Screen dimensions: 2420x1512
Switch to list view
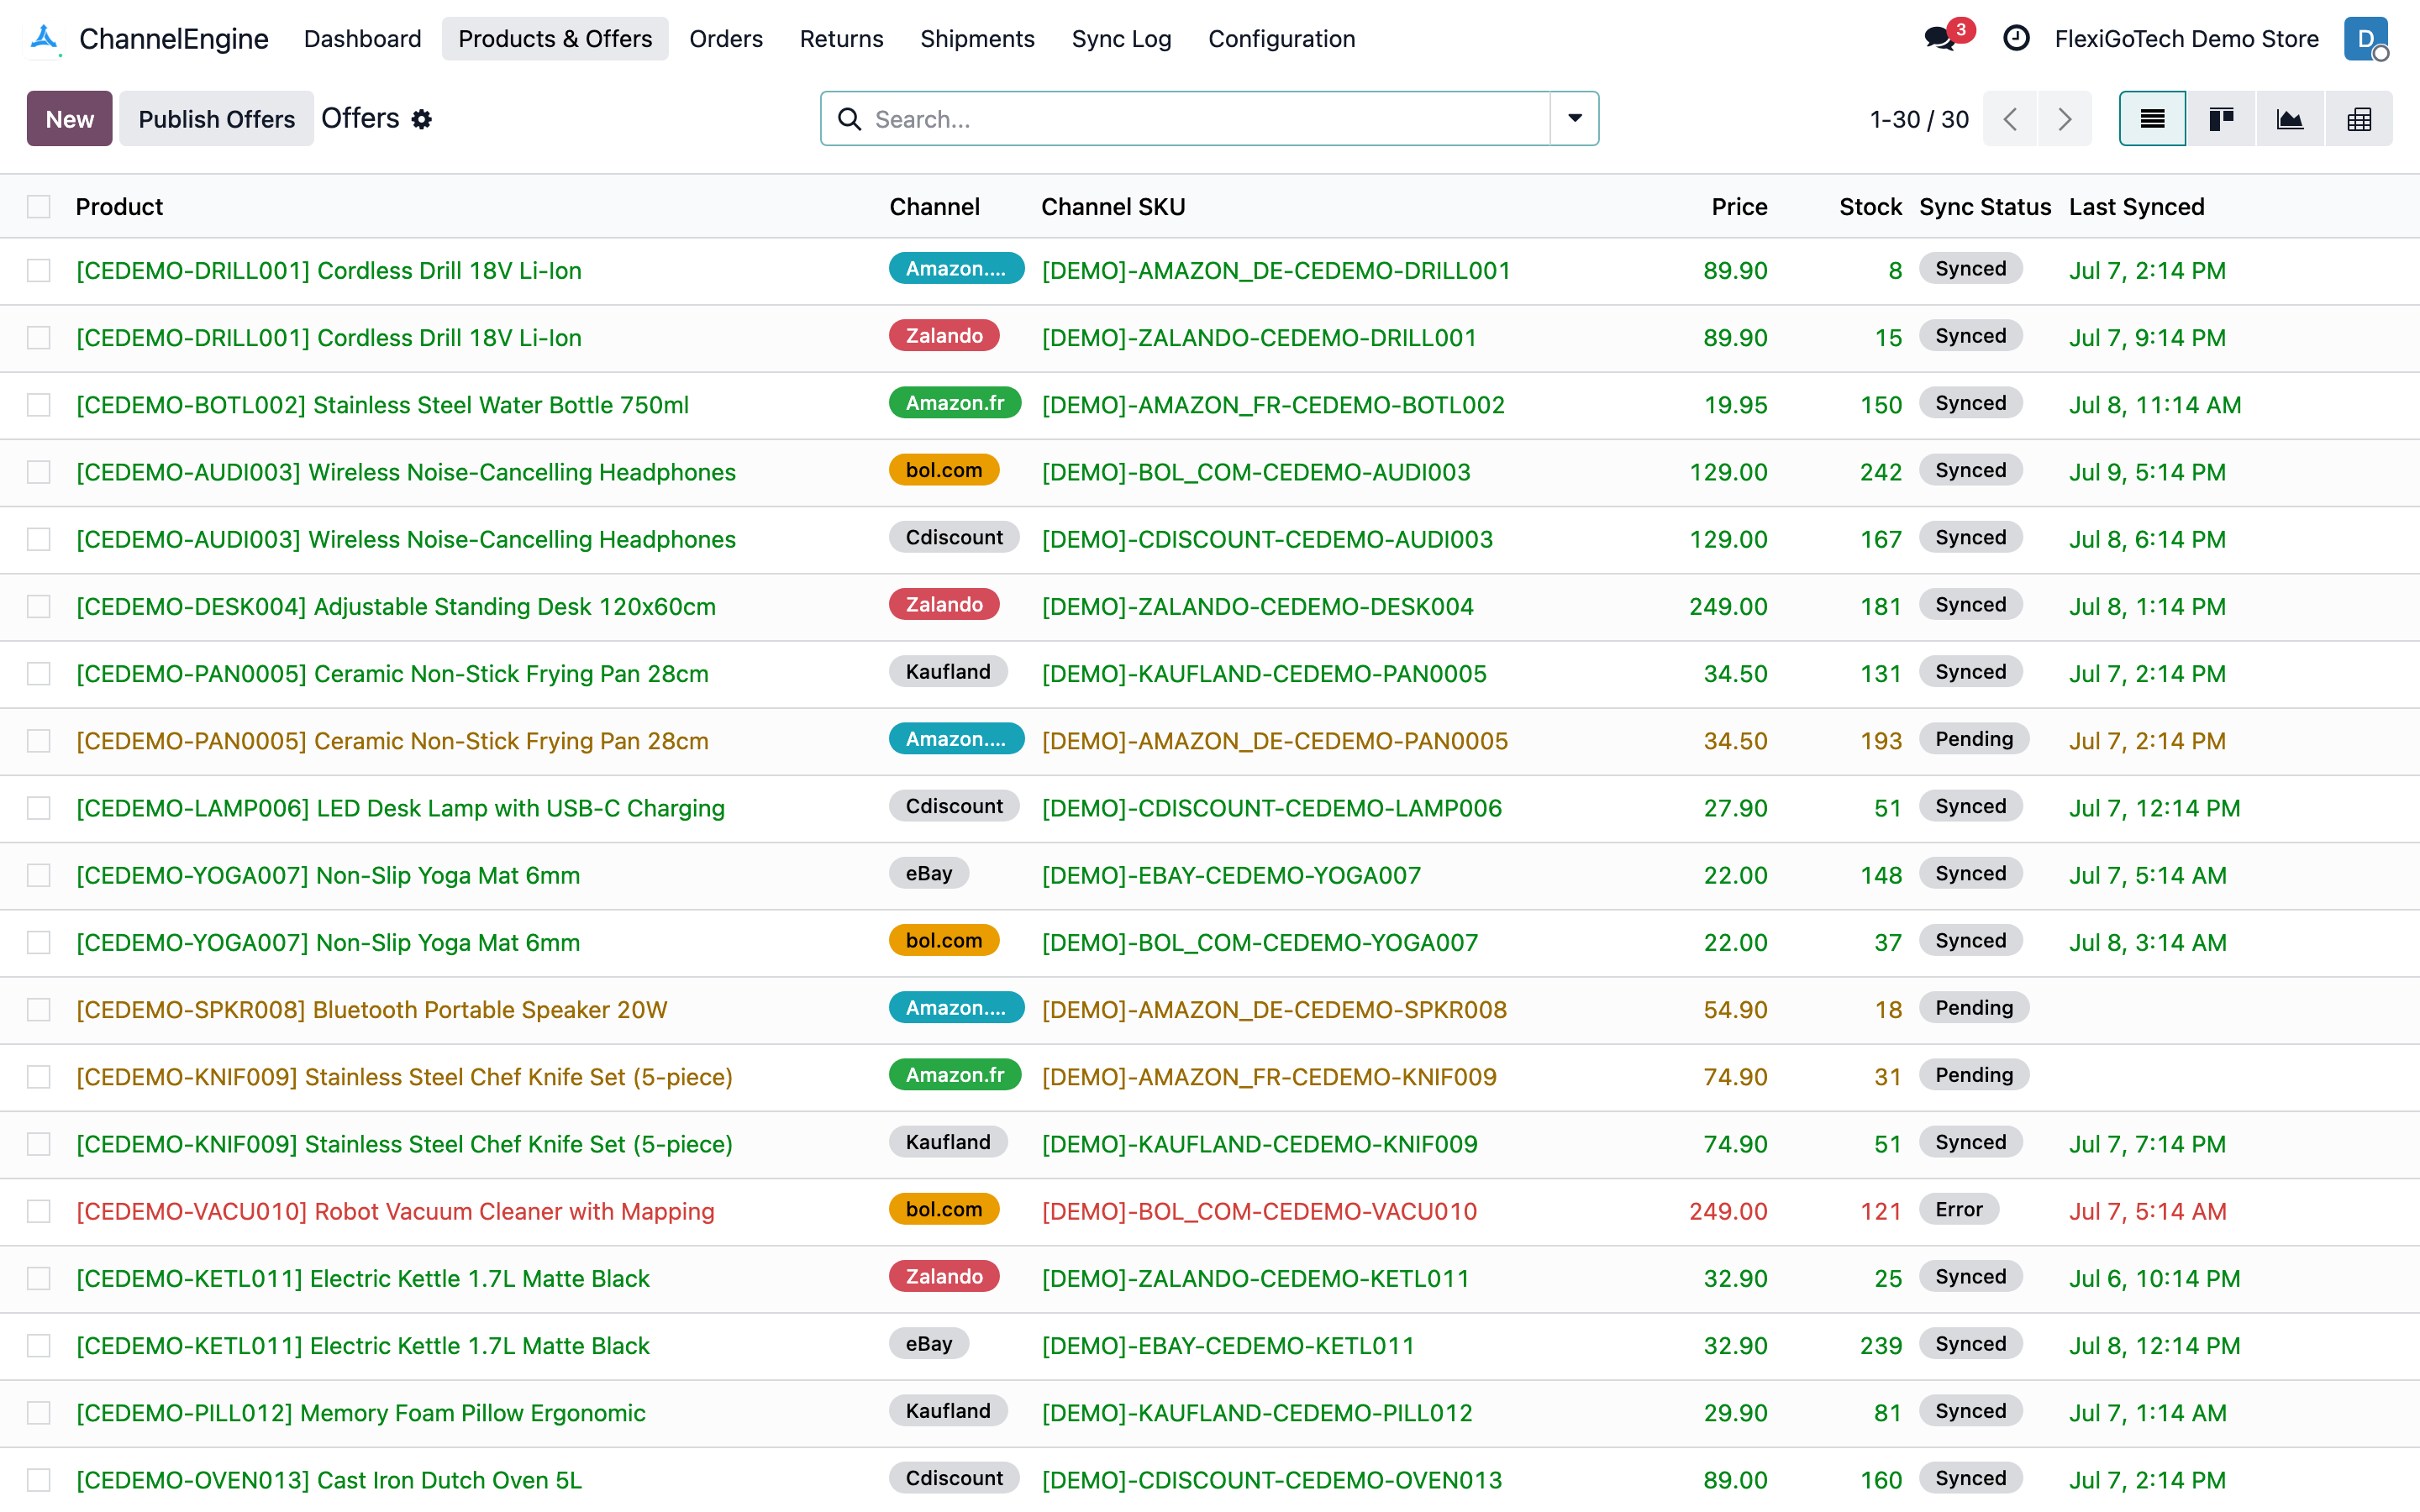pyautogui.click(x=2152, y=119)
